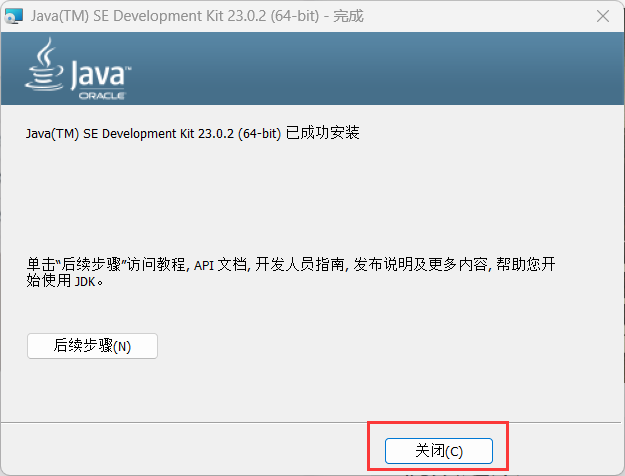Click the ORACLE text under Java logo
This screenshot has height=476, width=625.
click(102, 96)
